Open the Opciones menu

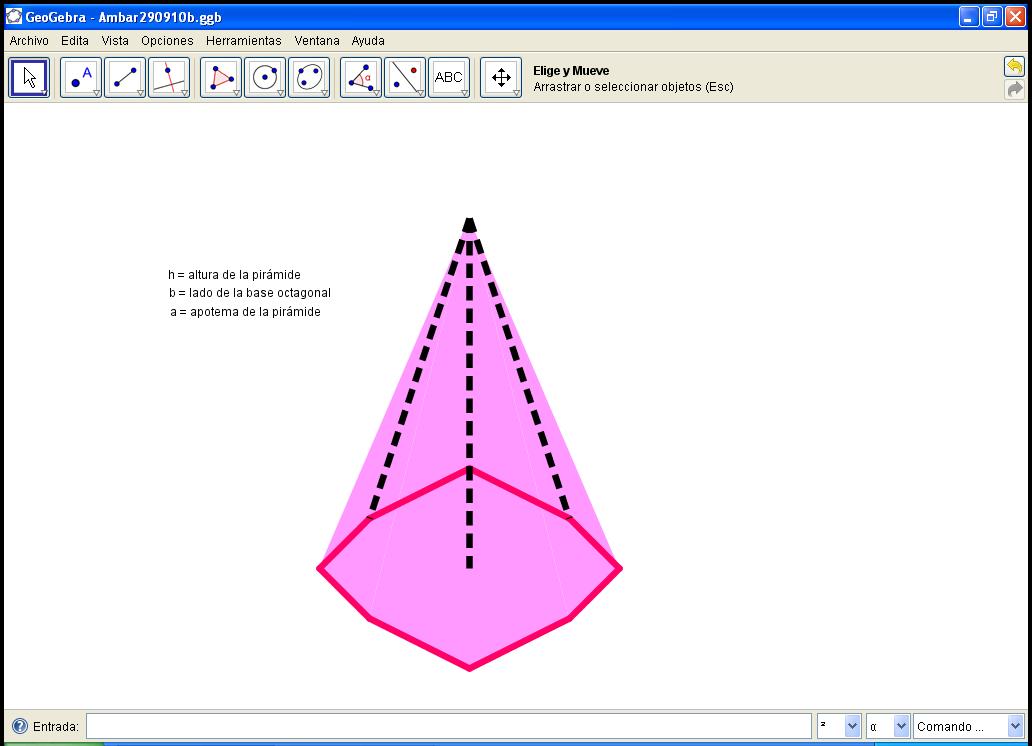coord(167,41)
